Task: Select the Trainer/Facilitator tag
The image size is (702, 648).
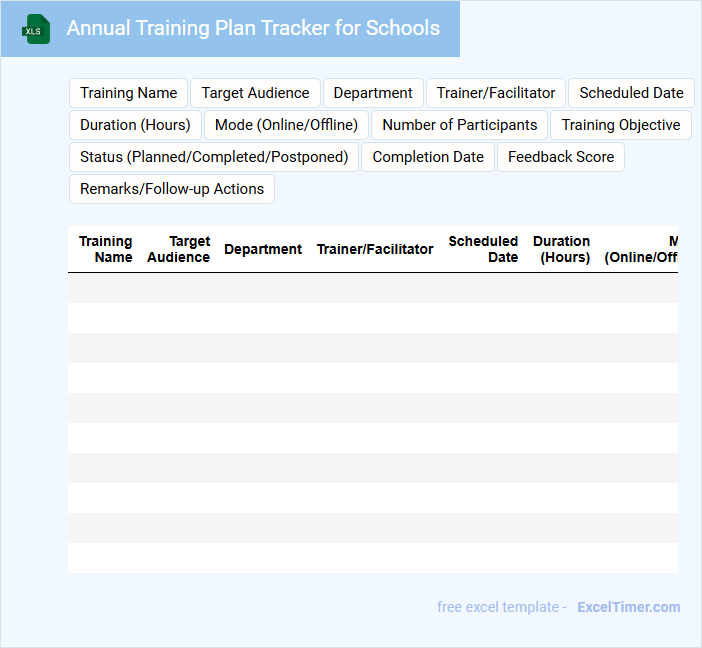Action: [x=496, y=93]
